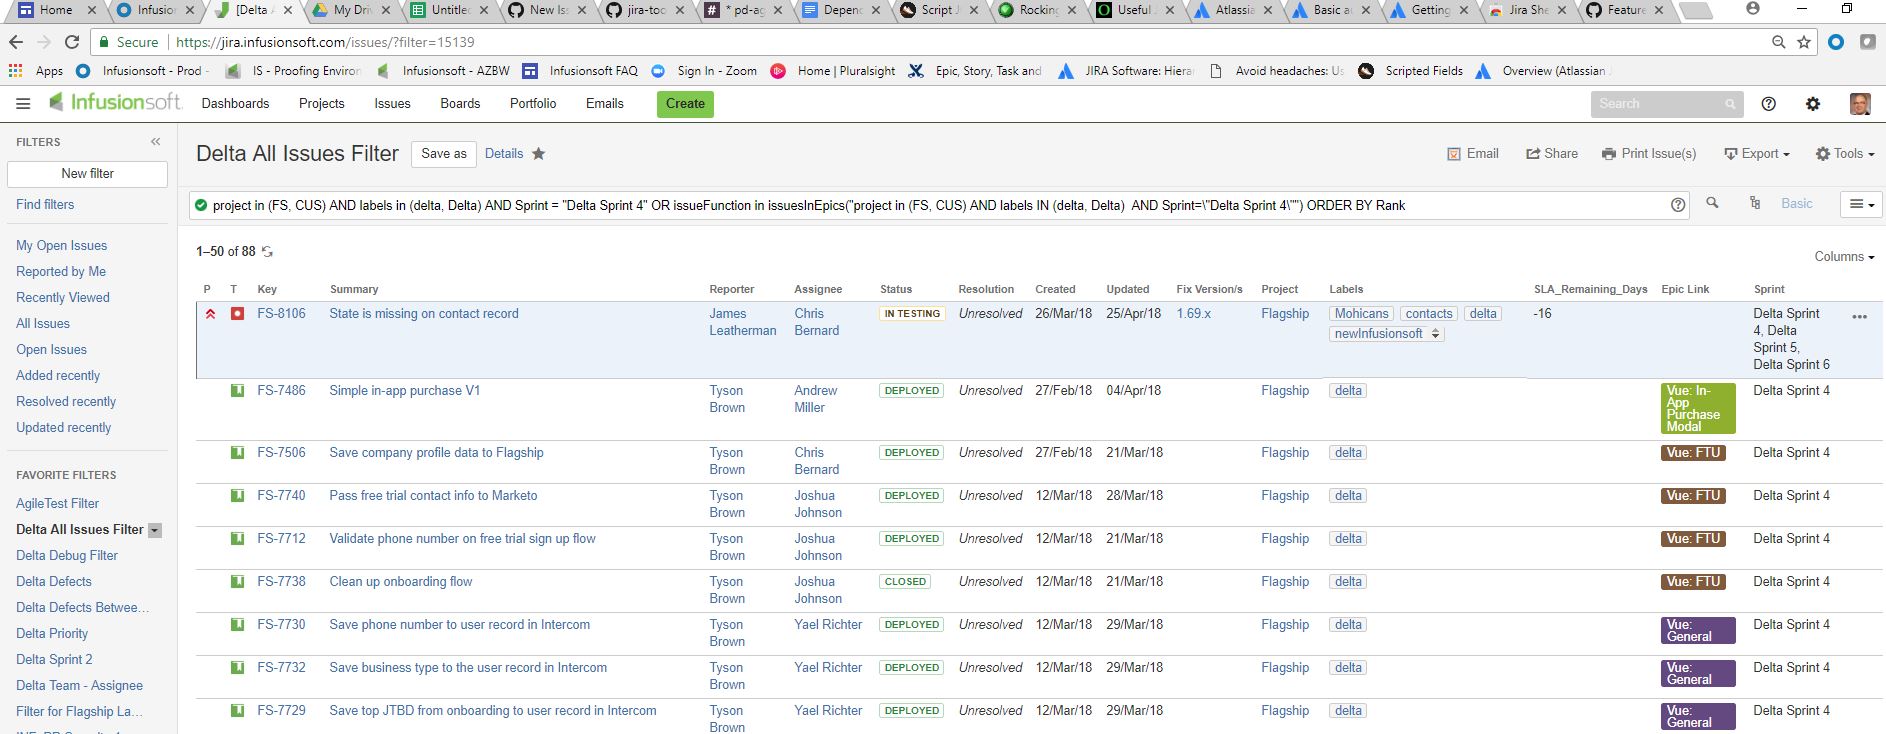This screenshot has width=1886, height=734.
Task: Run the JQL search magnifier icon
Action: click(1712, 203)
